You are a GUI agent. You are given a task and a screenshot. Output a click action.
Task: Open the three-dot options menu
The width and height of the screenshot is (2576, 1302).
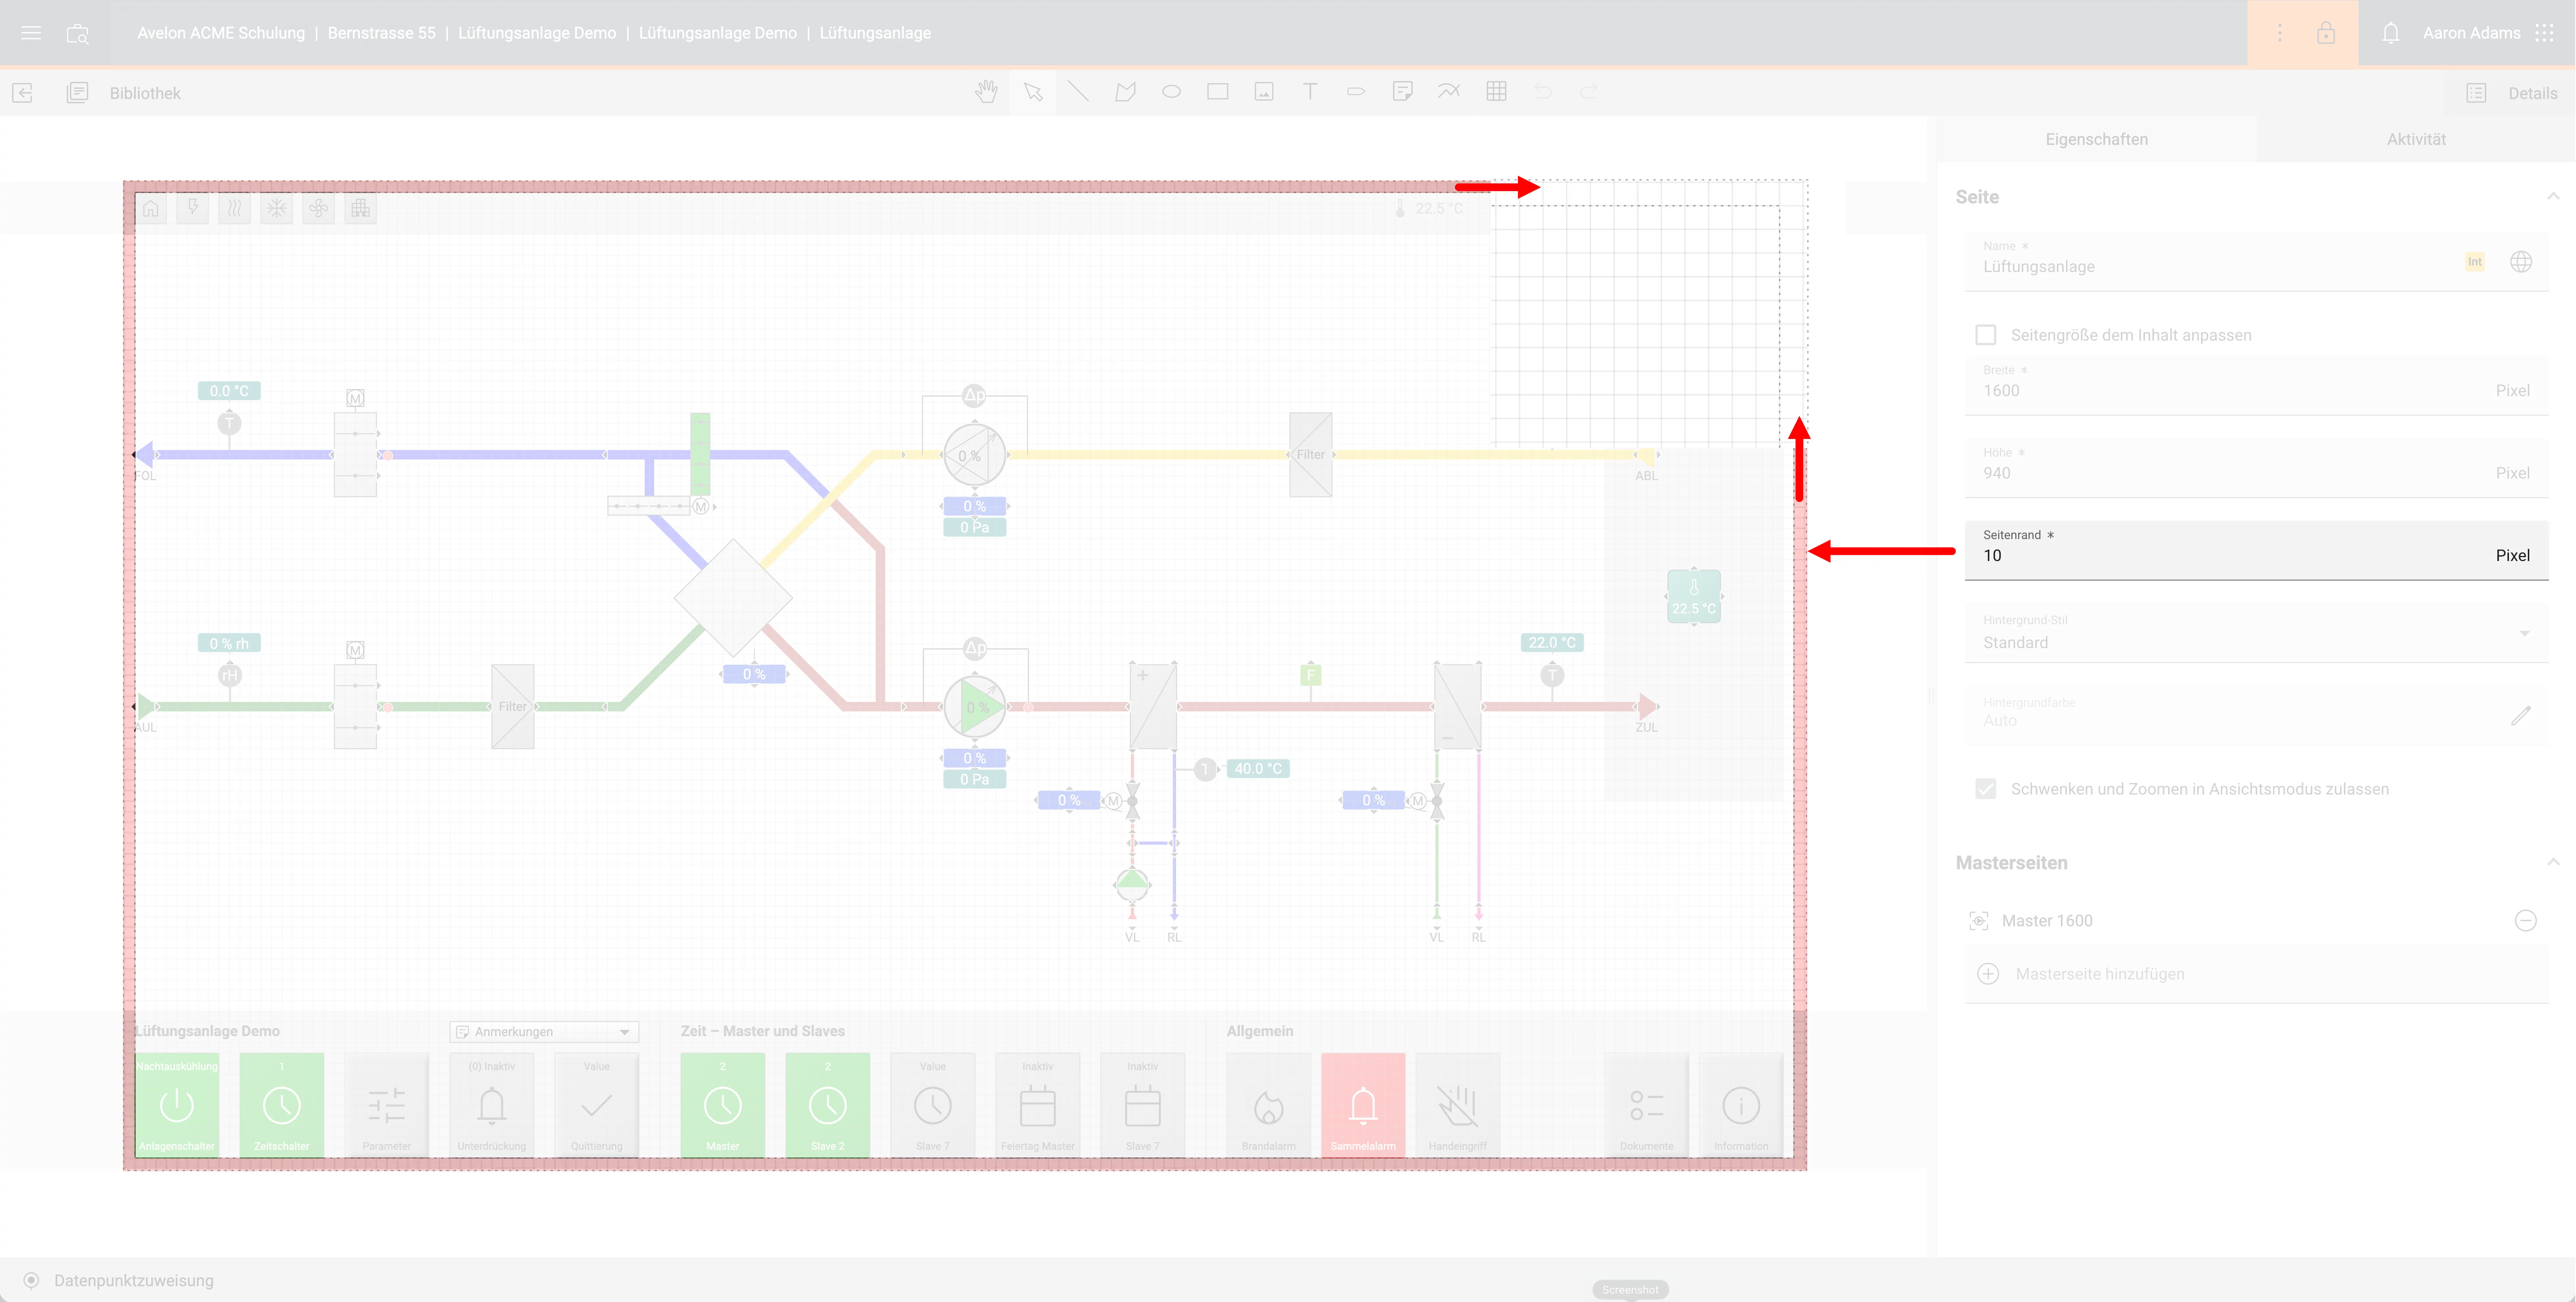click(2280, 33)
